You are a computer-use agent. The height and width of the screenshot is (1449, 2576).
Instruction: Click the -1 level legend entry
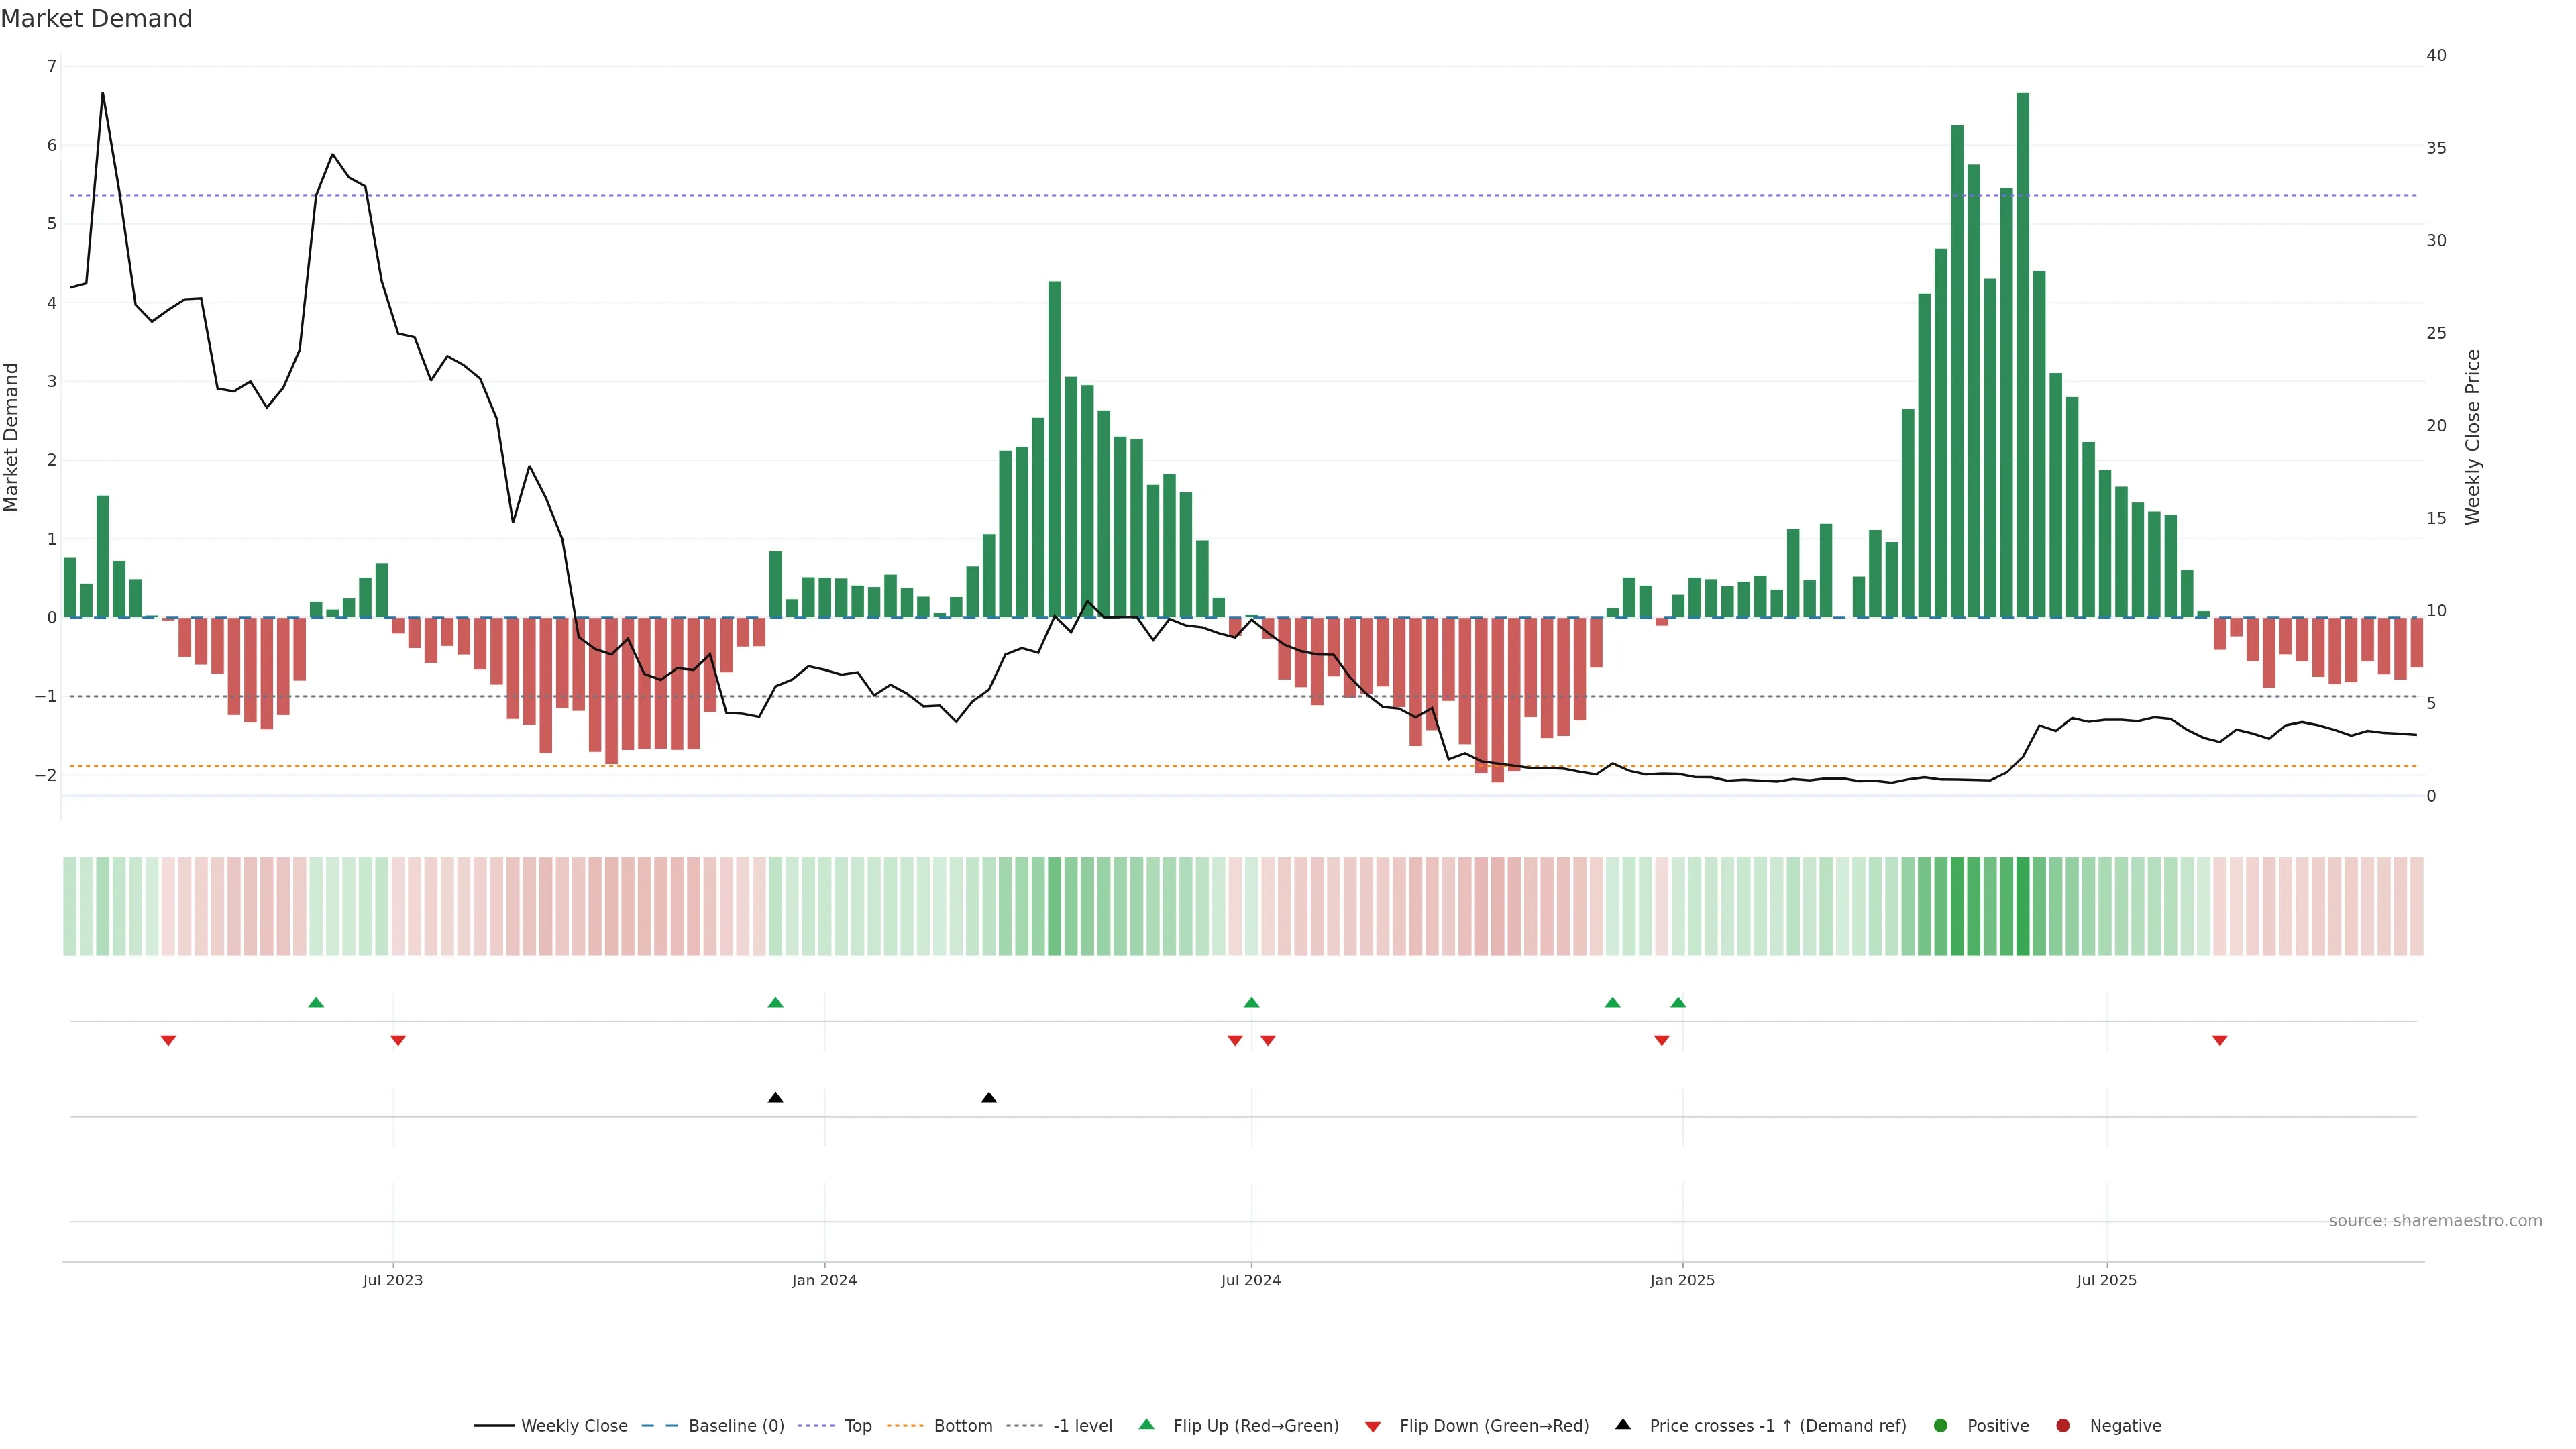(1082, 1426)
